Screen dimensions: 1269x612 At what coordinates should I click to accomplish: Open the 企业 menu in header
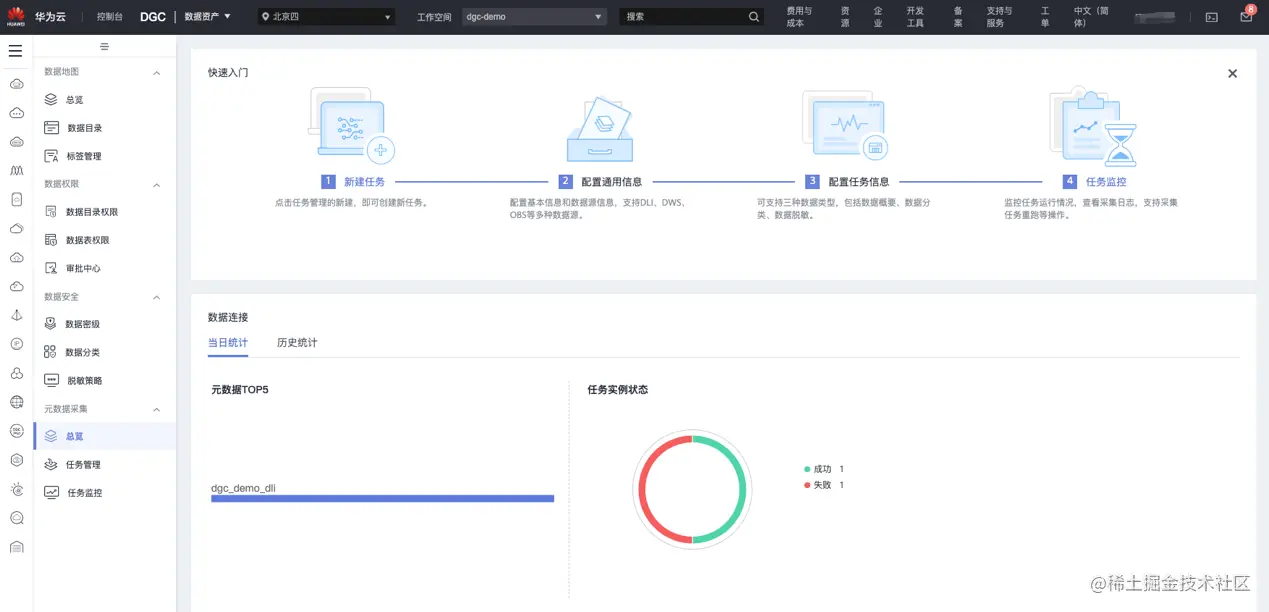coord(878,17)
